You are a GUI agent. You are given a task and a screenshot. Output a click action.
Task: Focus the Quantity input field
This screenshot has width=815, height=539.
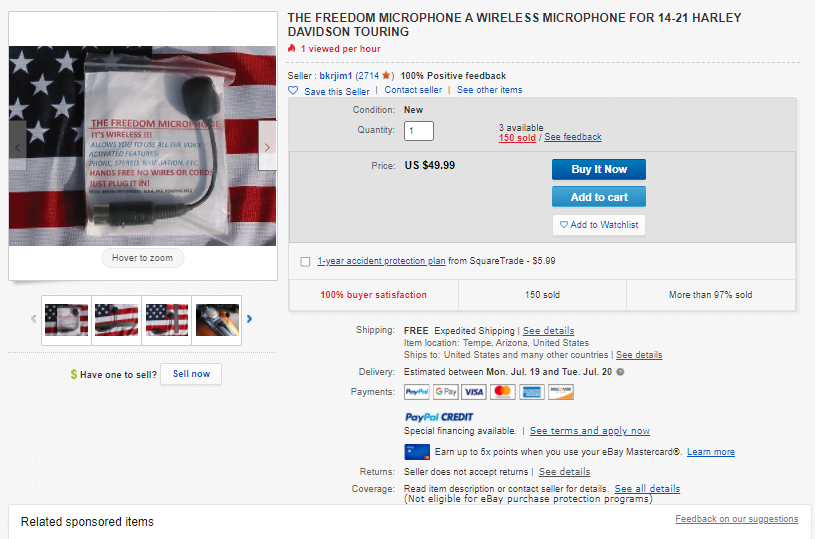419,131
